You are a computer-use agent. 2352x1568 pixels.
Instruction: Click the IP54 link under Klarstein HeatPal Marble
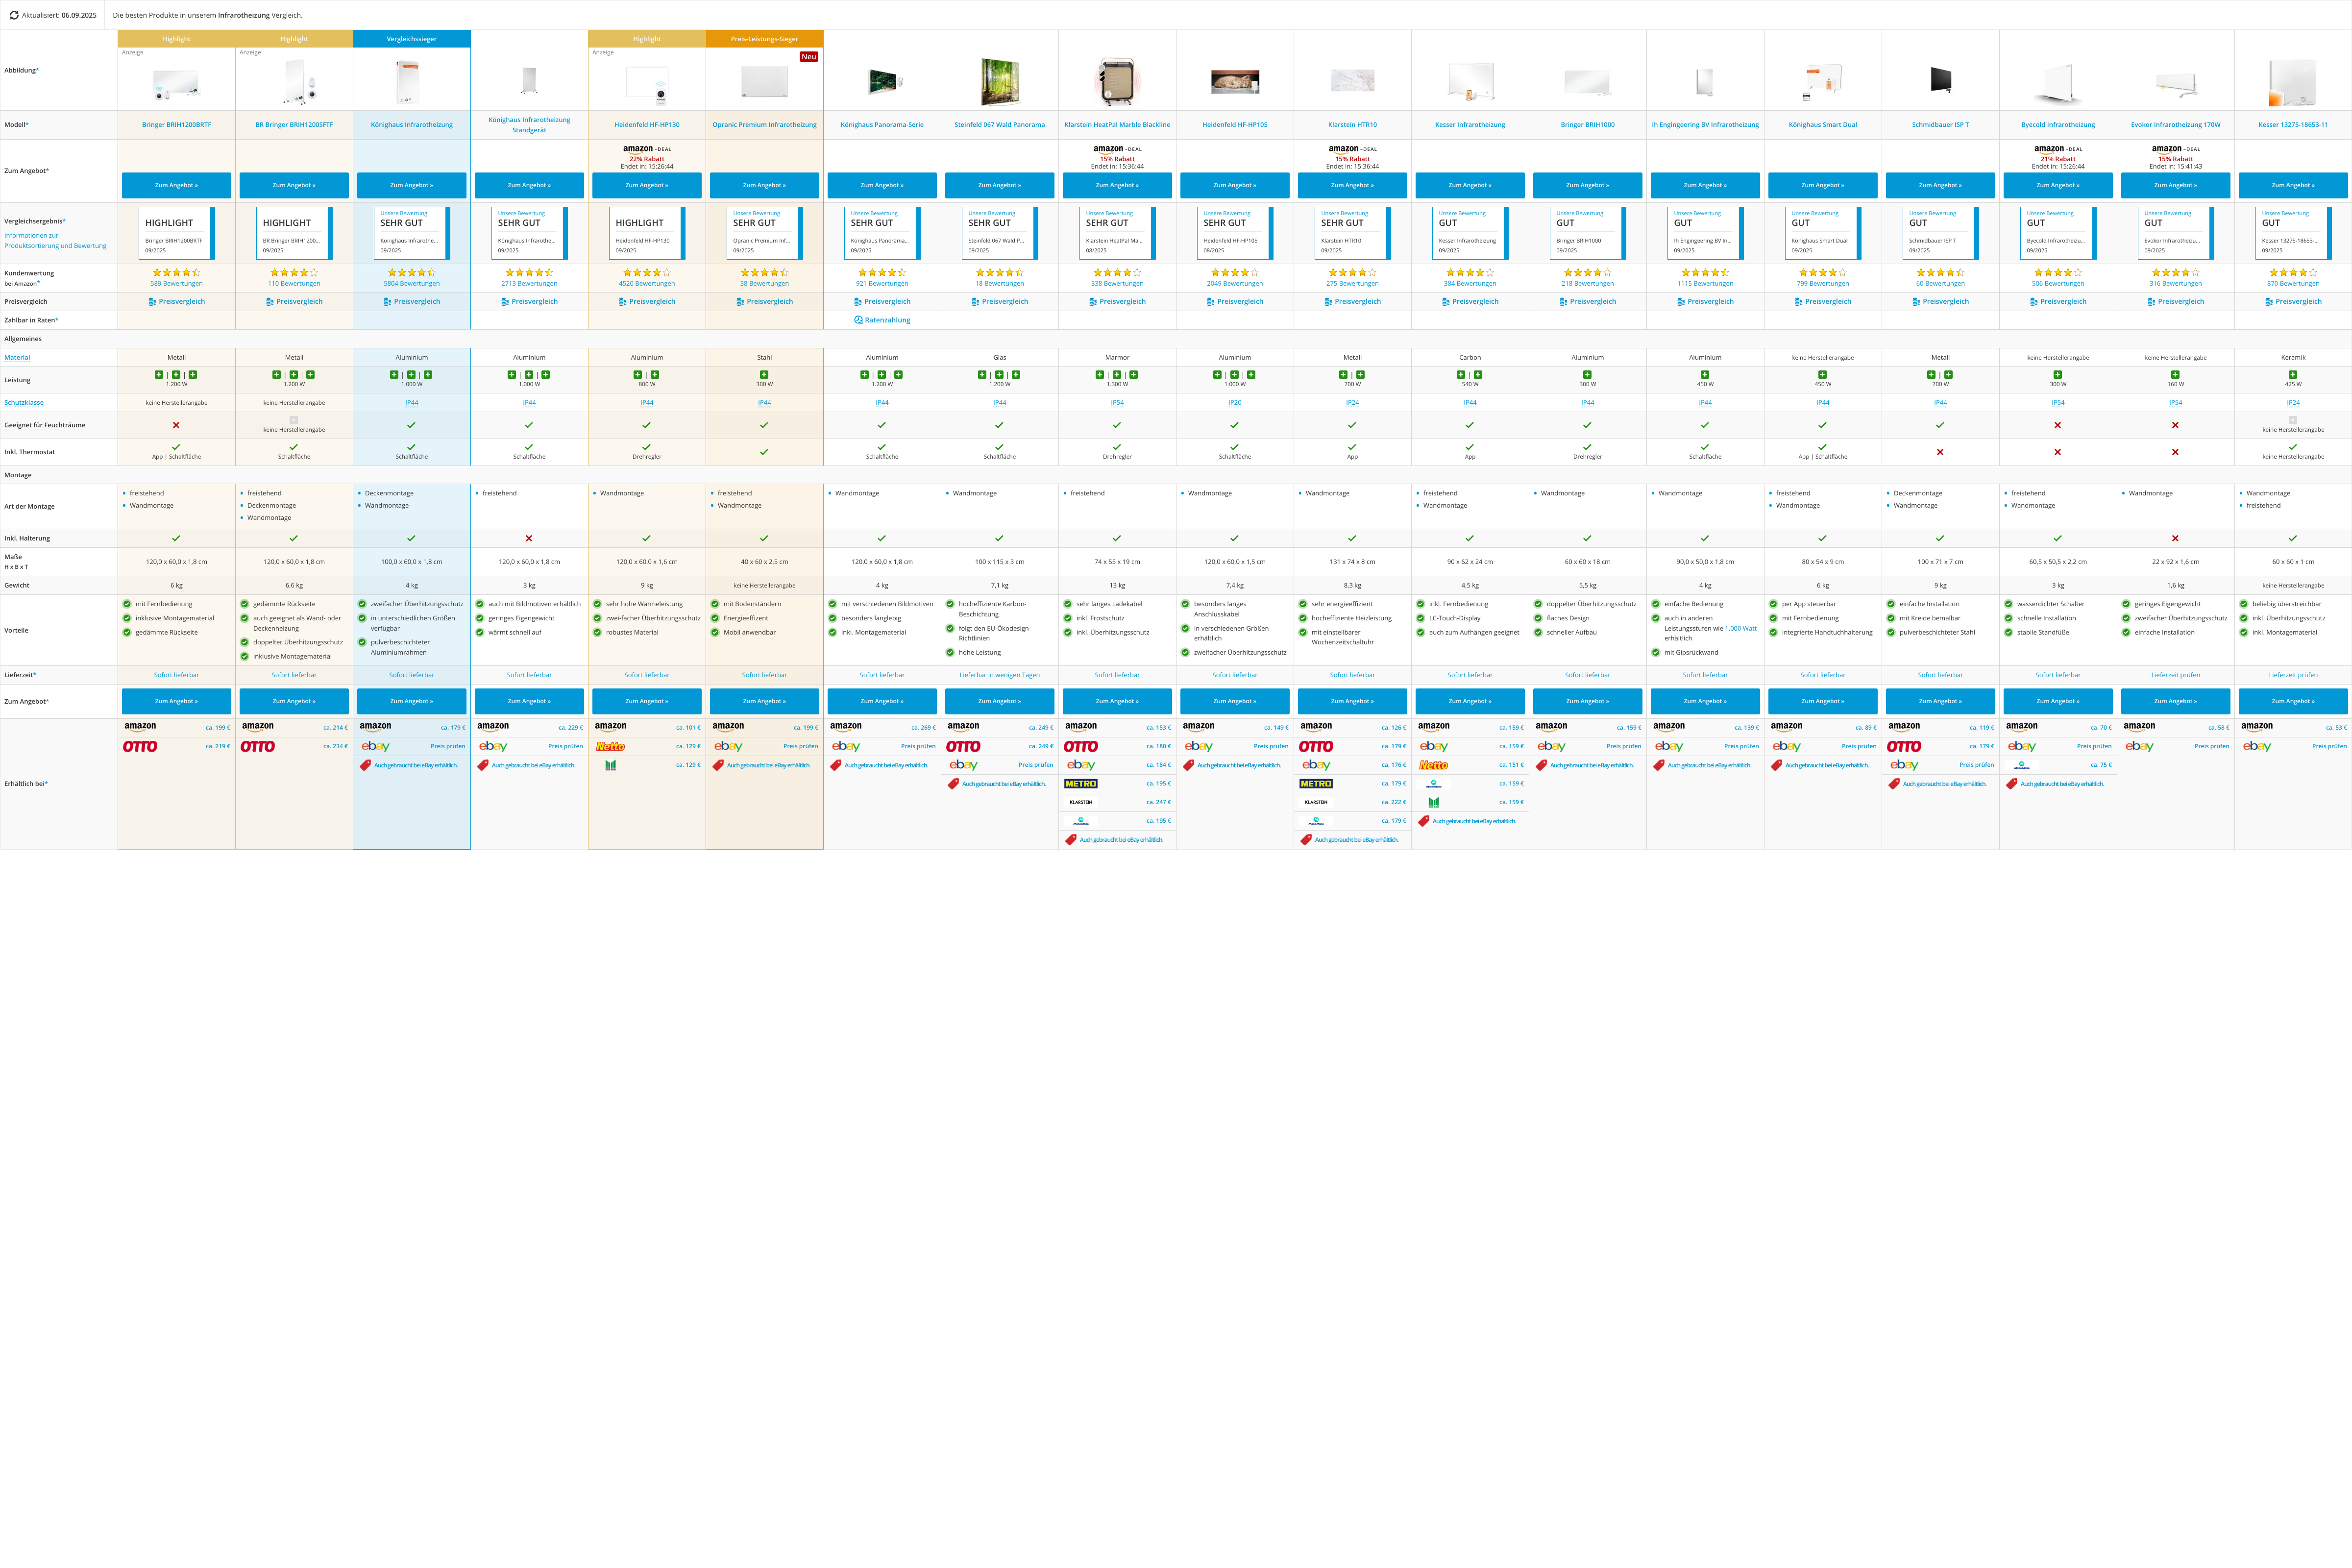(1117, 403)
